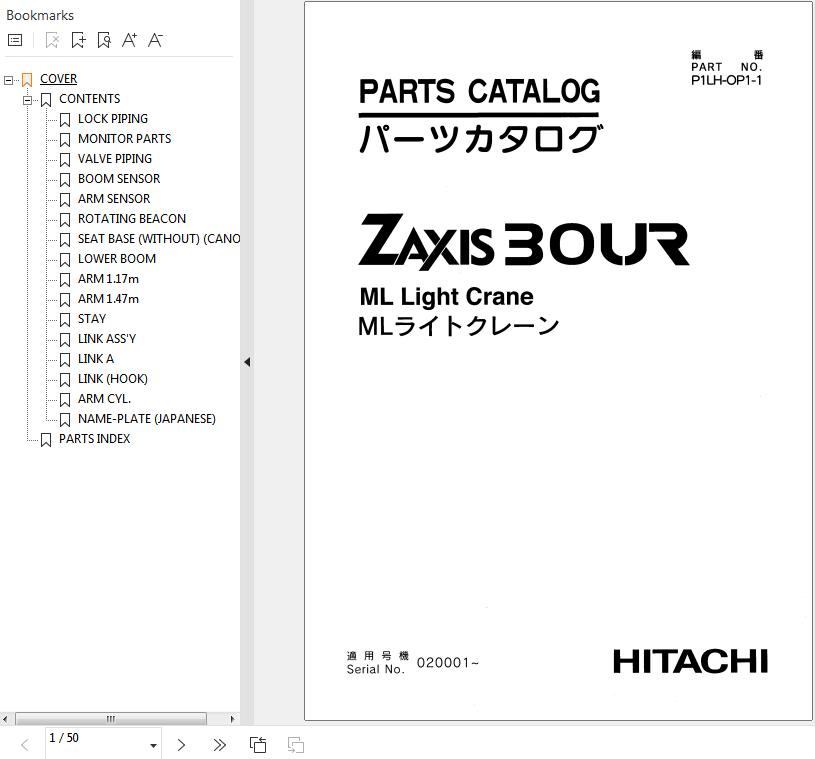Screen dimensions: 815x759
Task: Click the add new bookmark icon
Action: 78,40
